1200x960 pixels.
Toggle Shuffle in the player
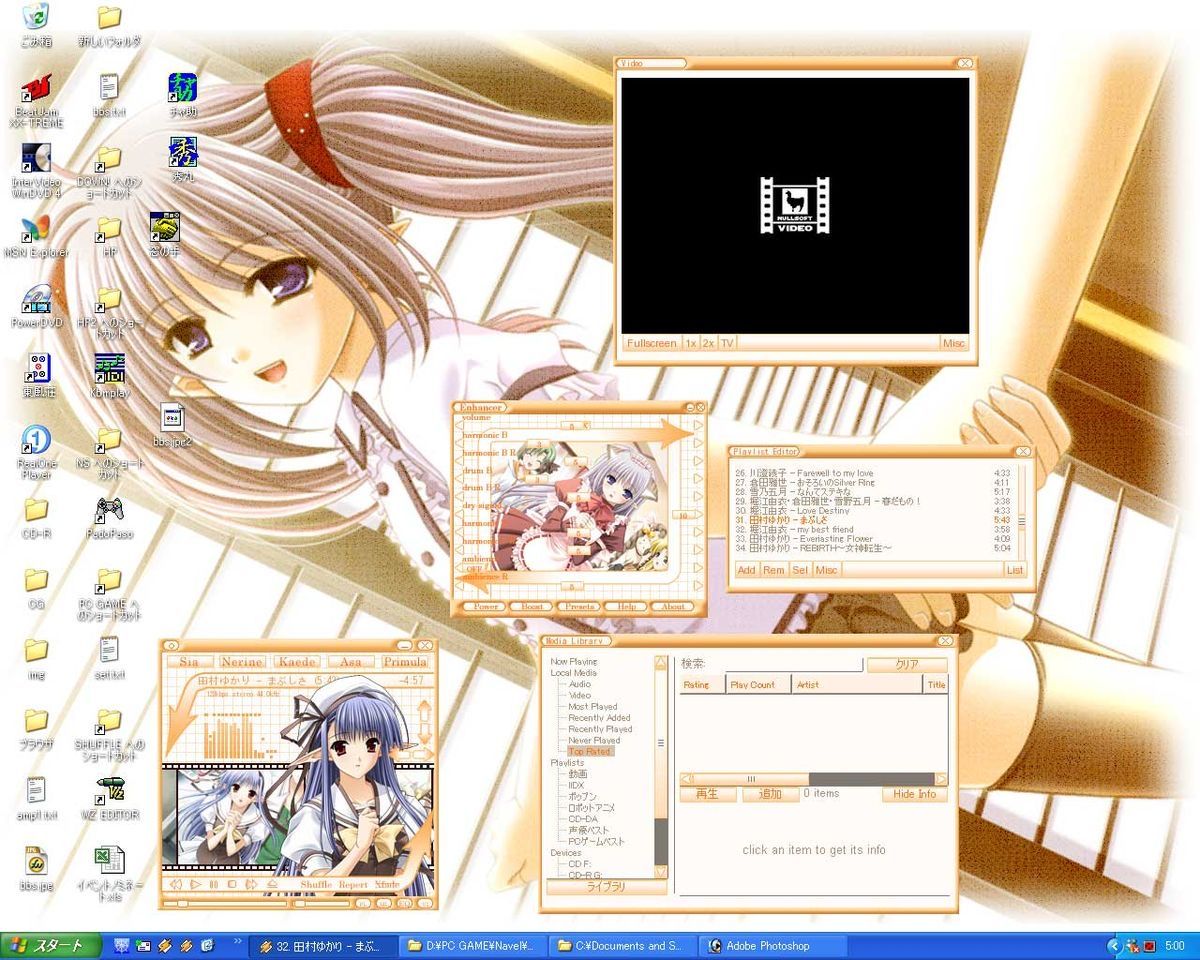[x=315, y=885]
